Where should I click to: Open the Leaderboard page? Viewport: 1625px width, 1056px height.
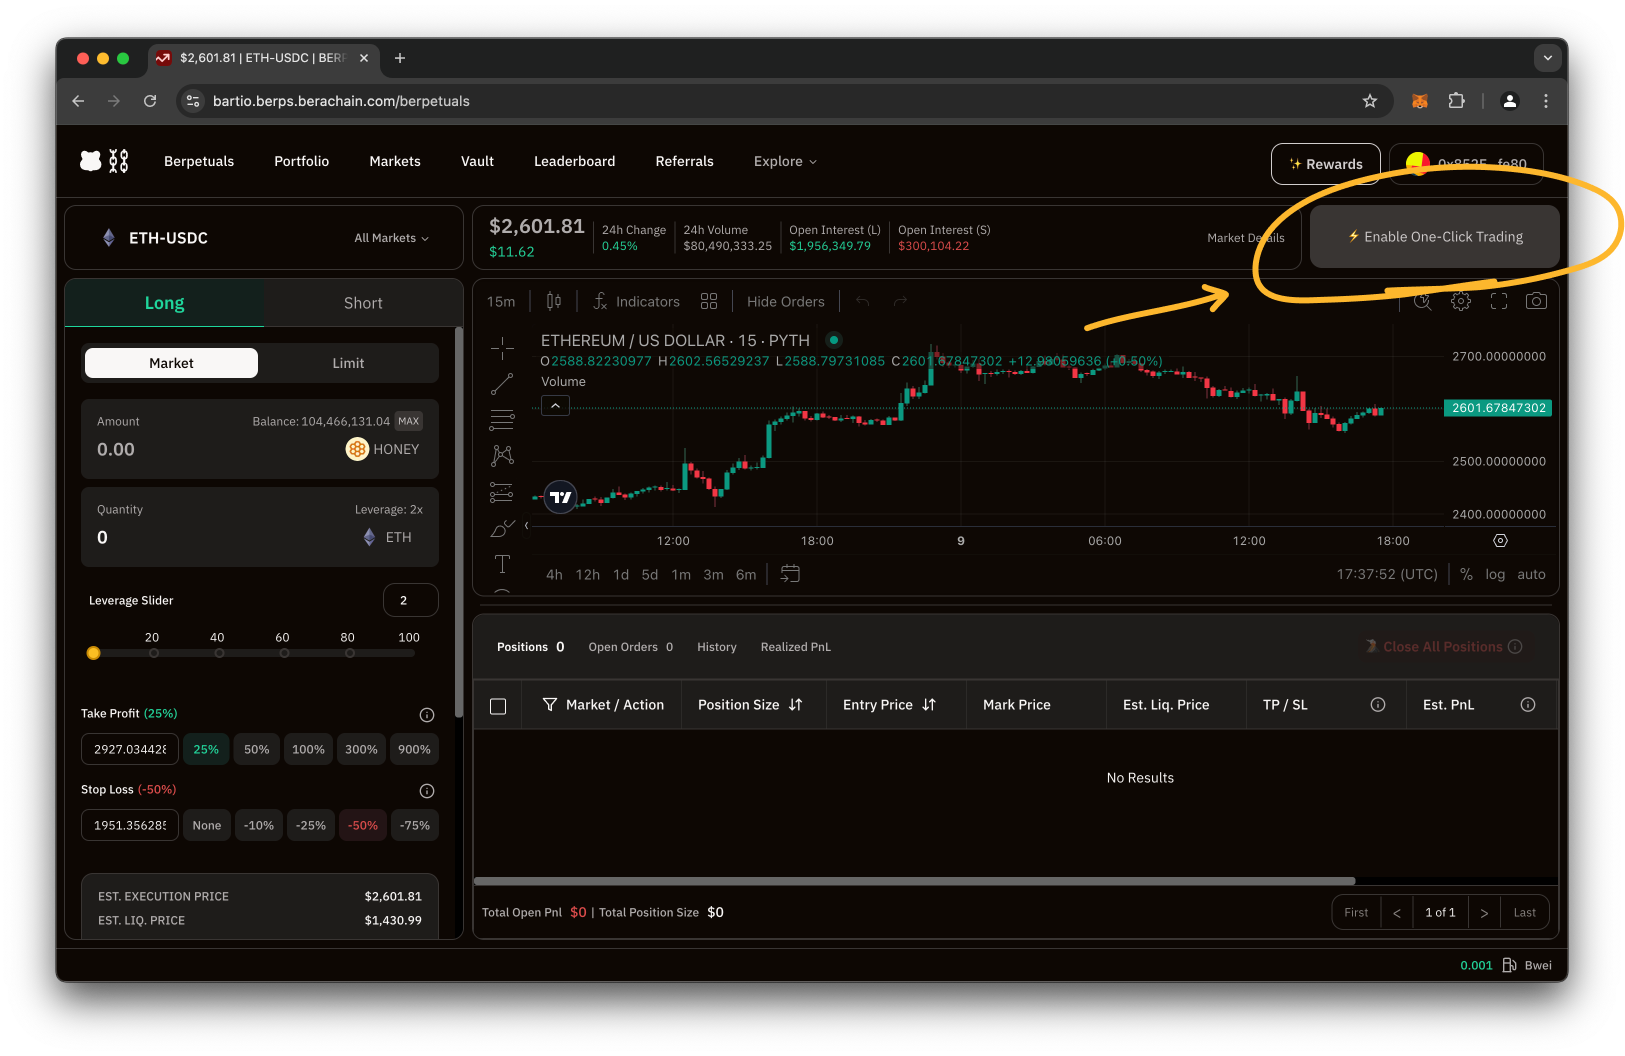pos(574,161)
